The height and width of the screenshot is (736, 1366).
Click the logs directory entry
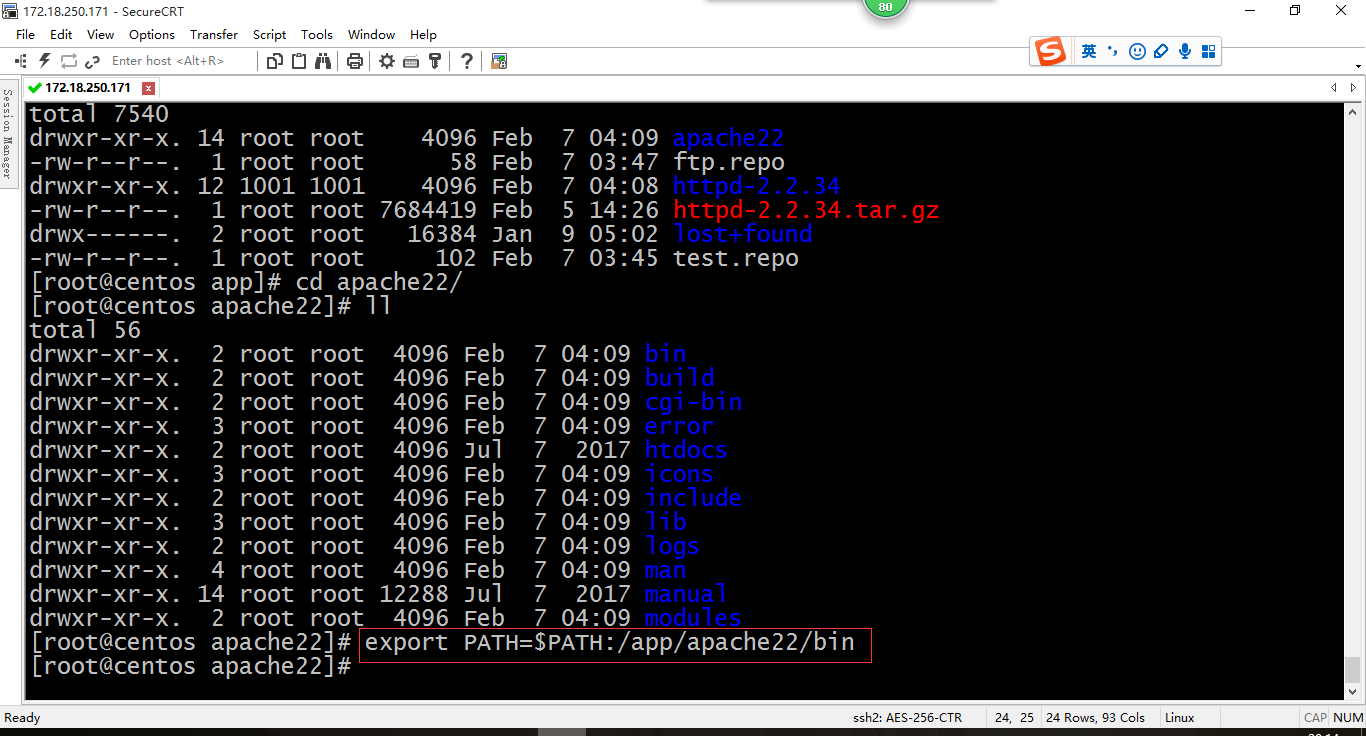pyautogui.click(x=672, y=546)
